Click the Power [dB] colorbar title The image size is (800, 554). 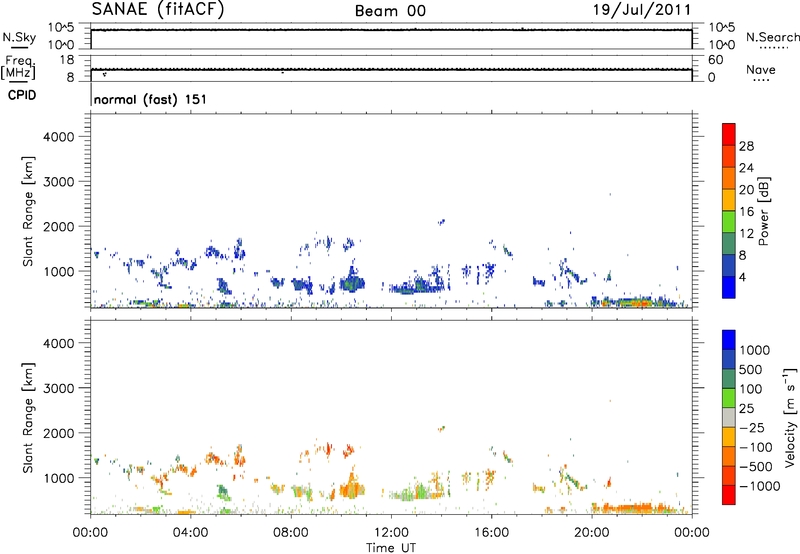tap(764, 211)
